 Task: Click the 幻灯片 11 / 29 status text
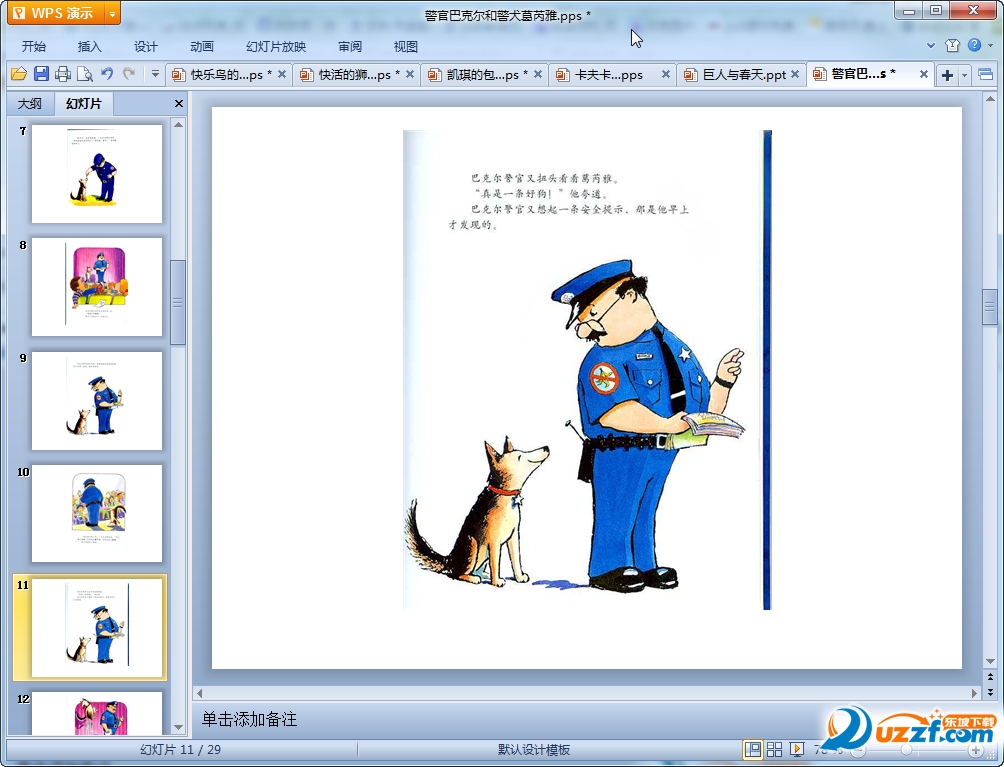coord(181,749)
